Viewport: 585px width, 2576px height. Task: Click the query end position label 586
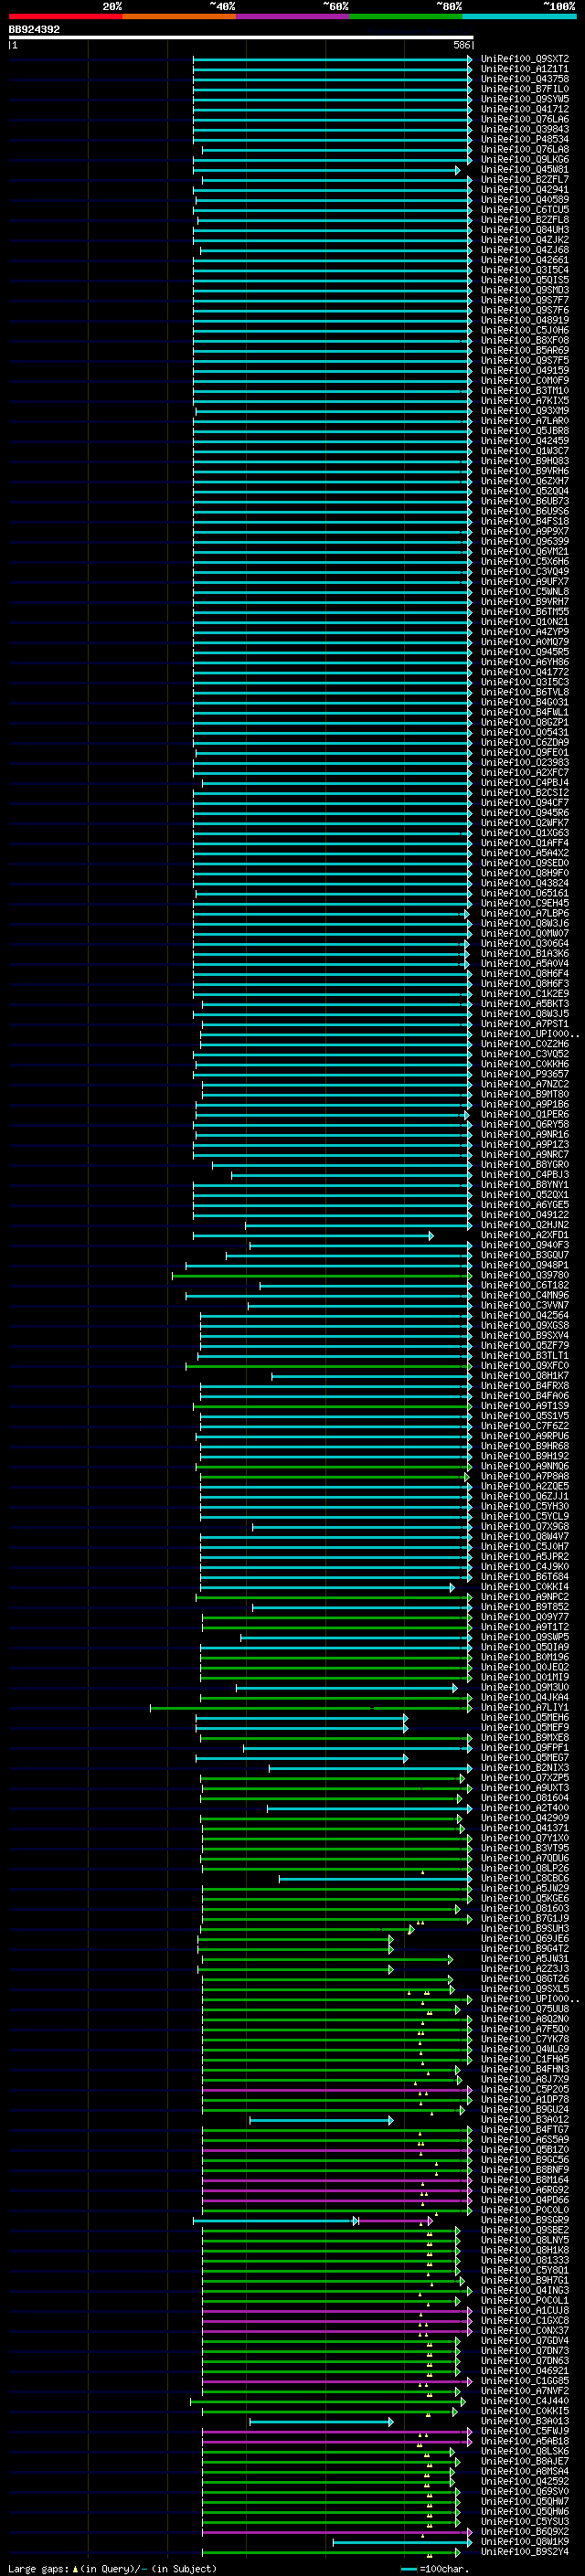pyautogui.click(x=461, y=45)
